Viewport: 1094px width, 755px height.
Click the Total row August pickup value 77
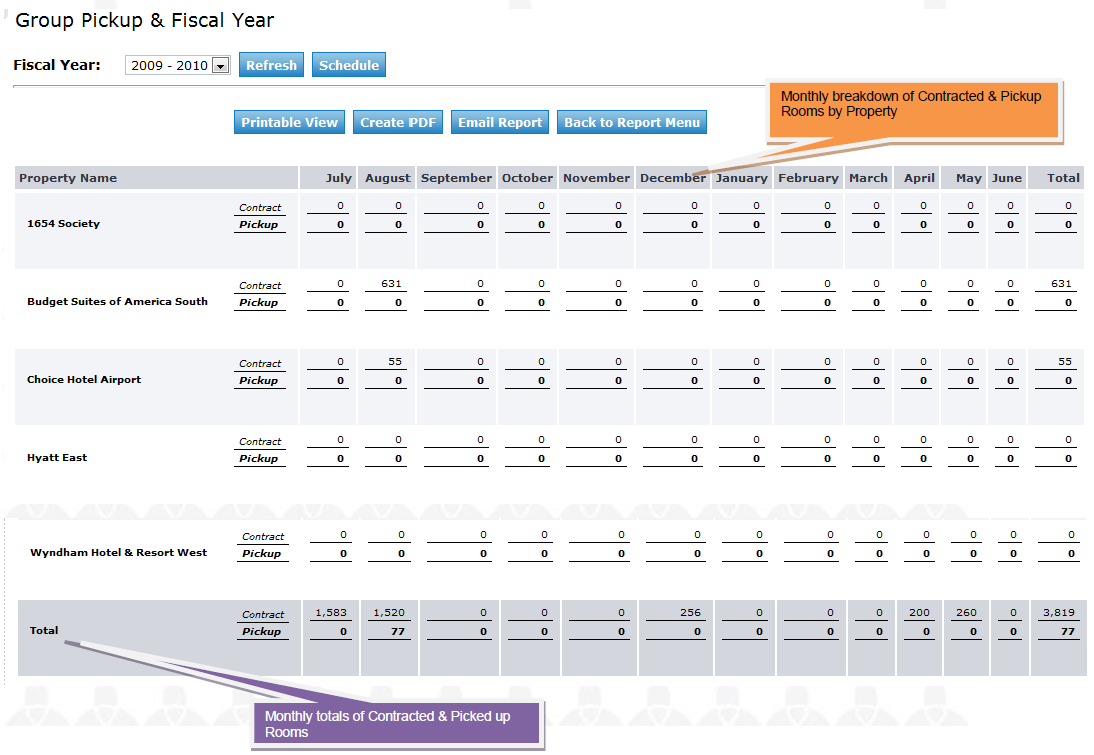[x=398, y=631]
